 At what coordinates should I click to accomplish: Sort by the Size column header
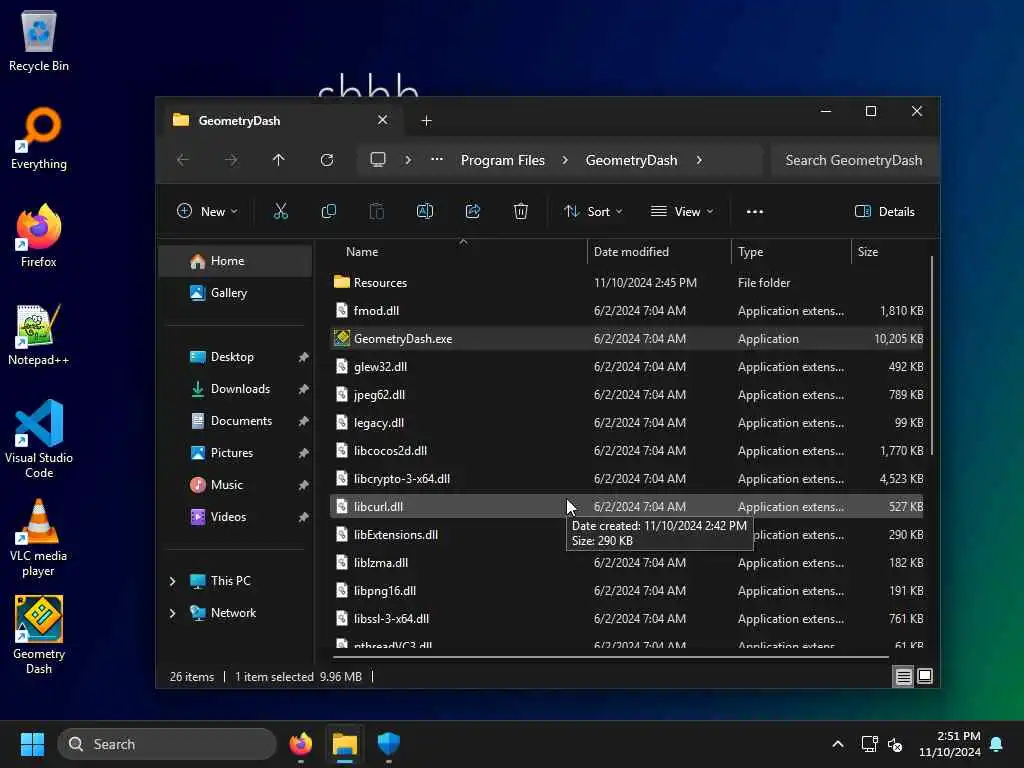coord(889,251)
